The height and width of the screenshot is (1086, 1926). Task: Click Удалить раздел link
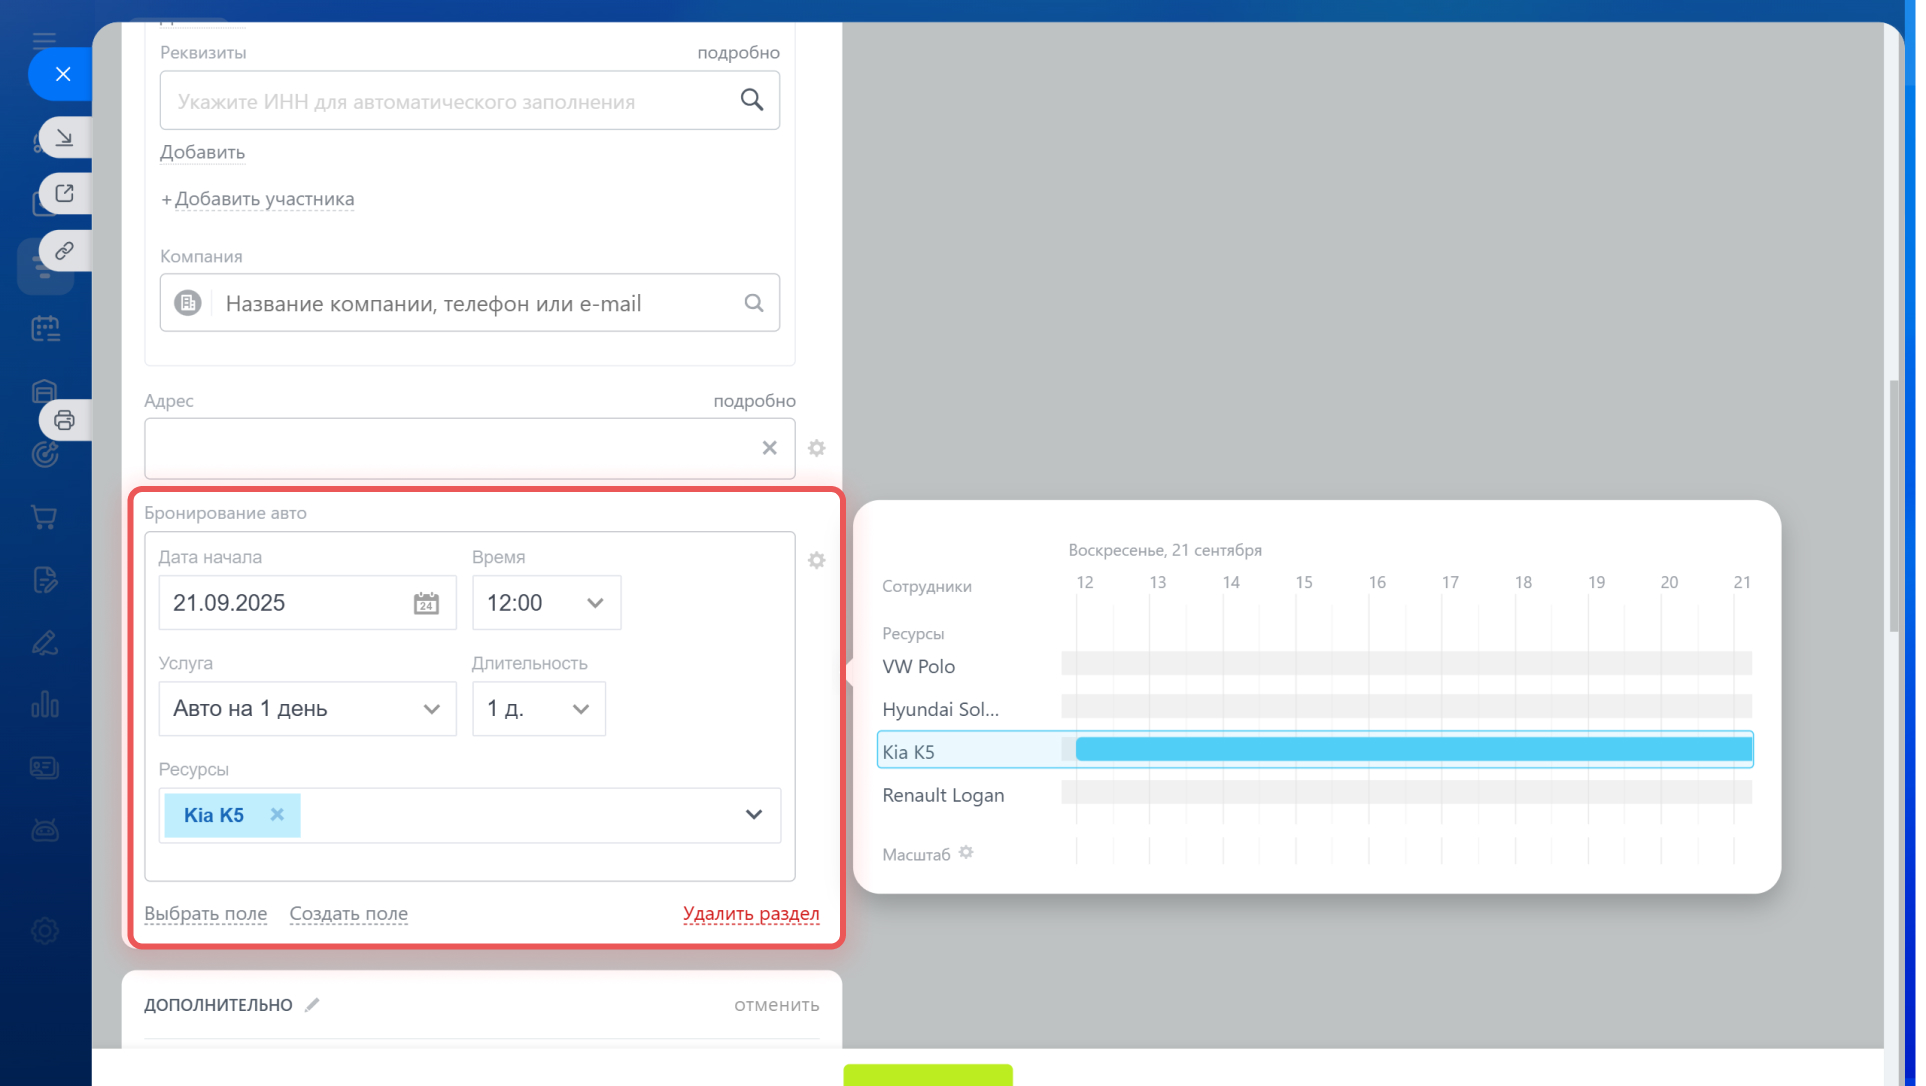751,913
